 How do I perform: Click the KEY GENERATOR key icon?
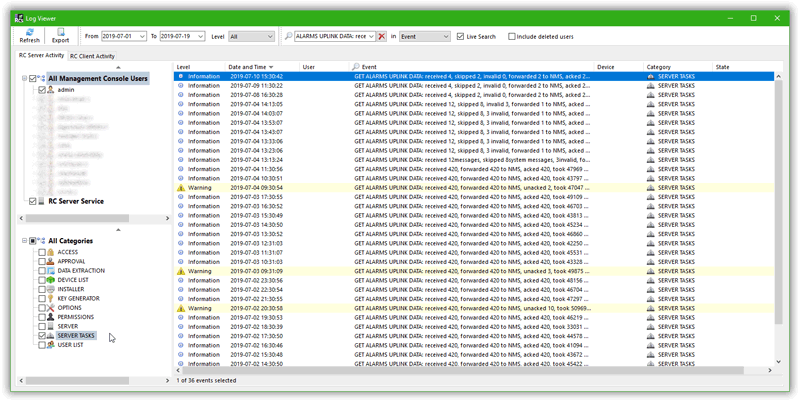tap(51, 298)
